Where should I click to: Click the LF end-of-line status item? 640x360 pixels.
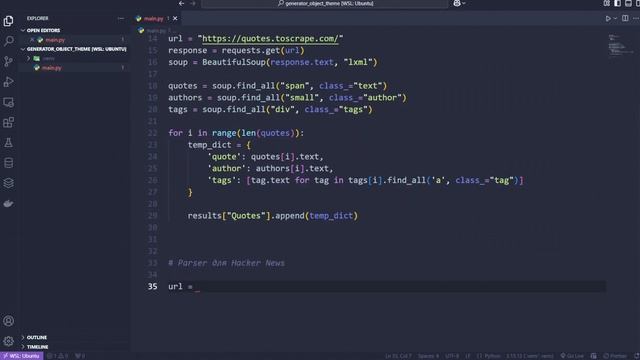click(x=468, y=356)
